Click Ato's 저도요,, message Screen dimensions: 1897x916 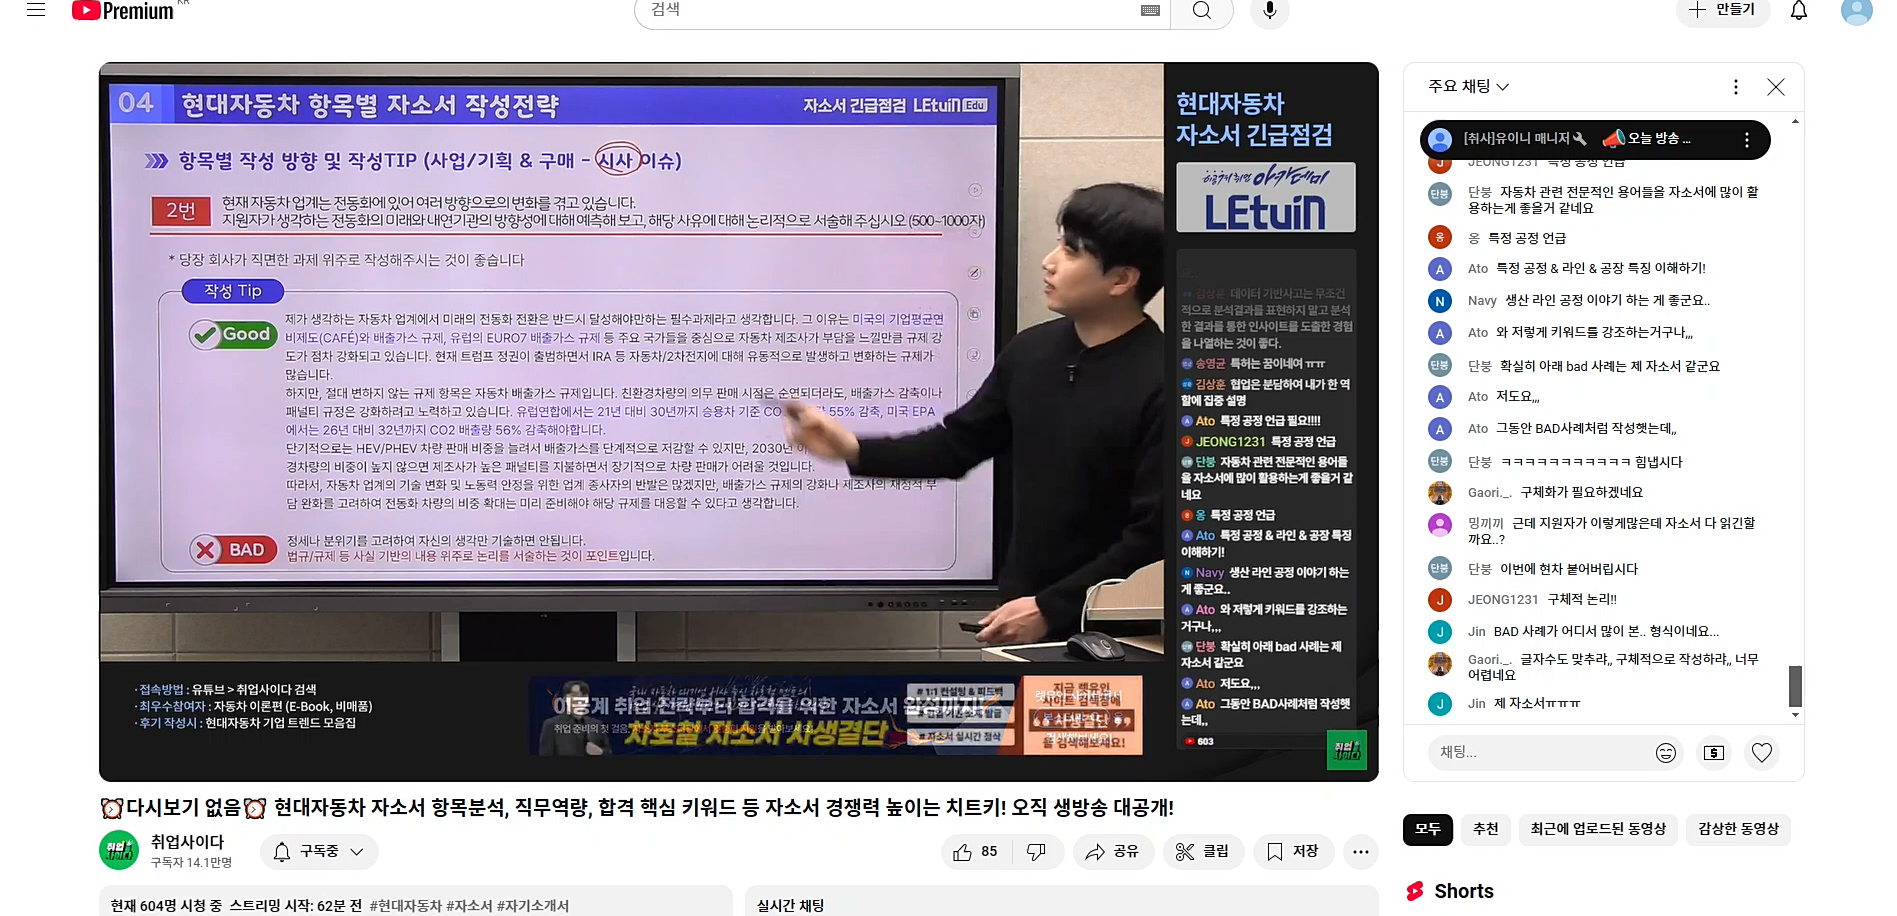[1517, 396]
